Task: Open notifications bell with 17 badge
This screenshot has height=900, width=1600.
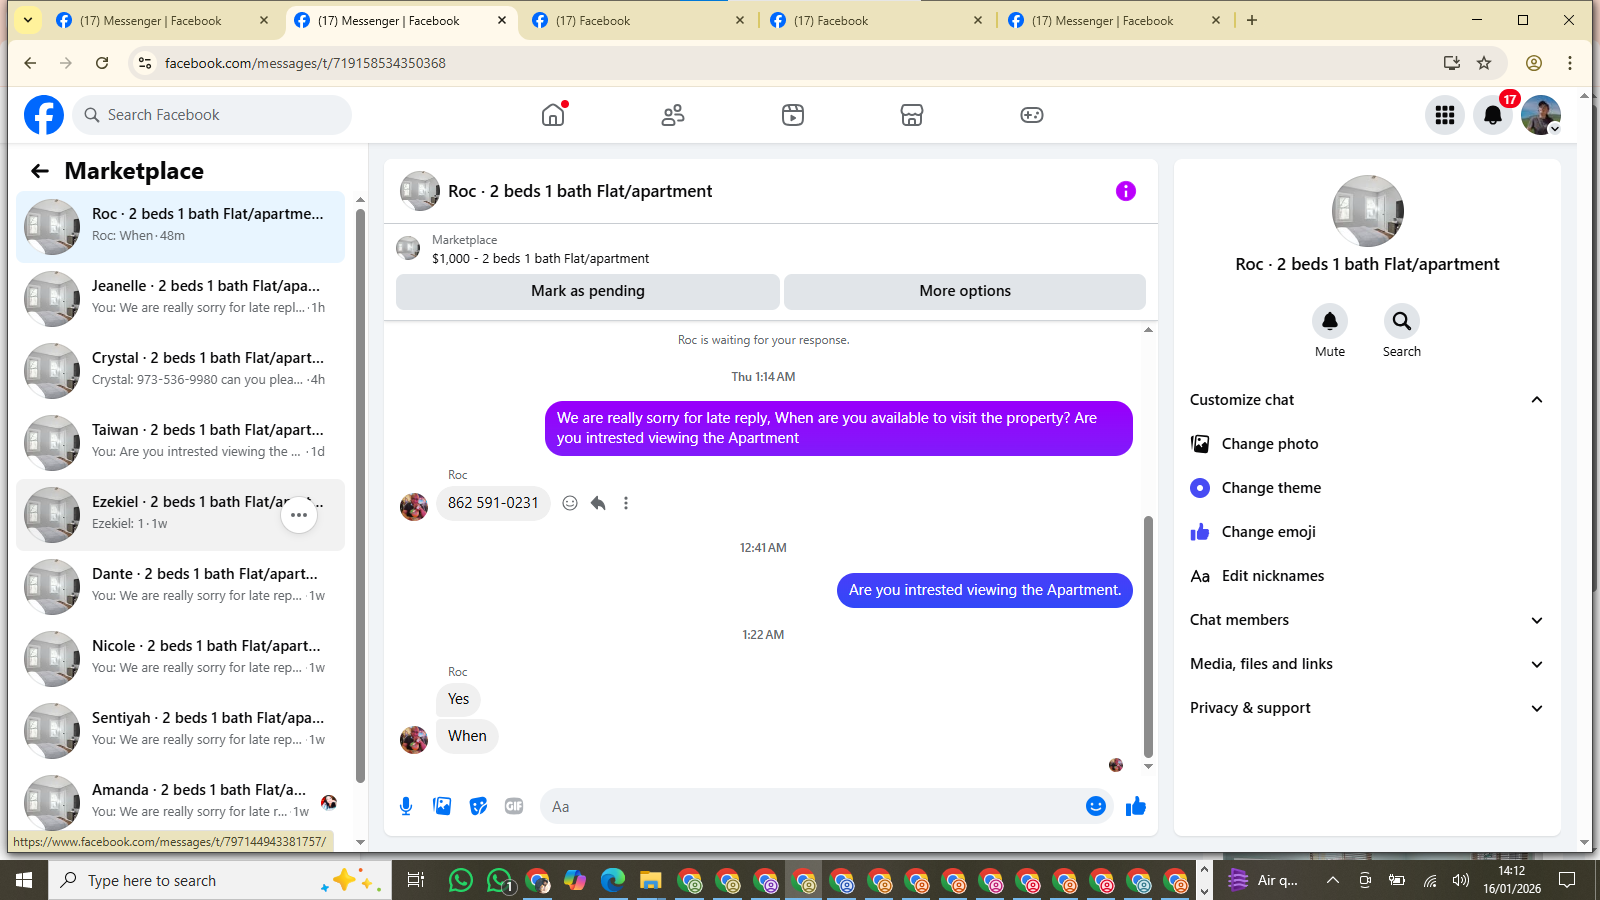Action: coord(1493,115)
